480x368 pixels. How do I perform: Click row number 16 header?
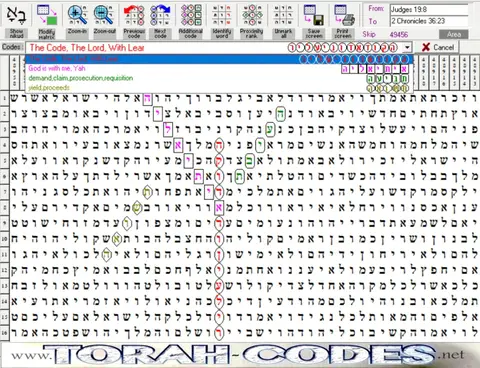(x=4, y=332)
